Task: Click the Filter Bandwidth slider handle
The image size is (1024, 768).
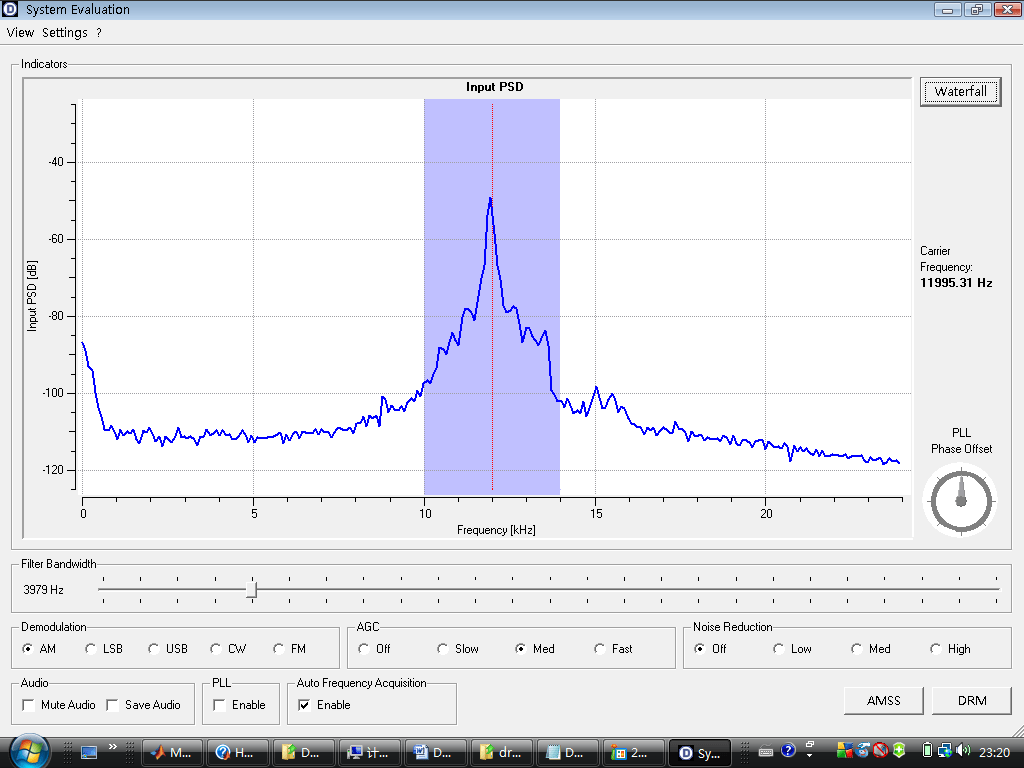Action: (x=251, y=589)
